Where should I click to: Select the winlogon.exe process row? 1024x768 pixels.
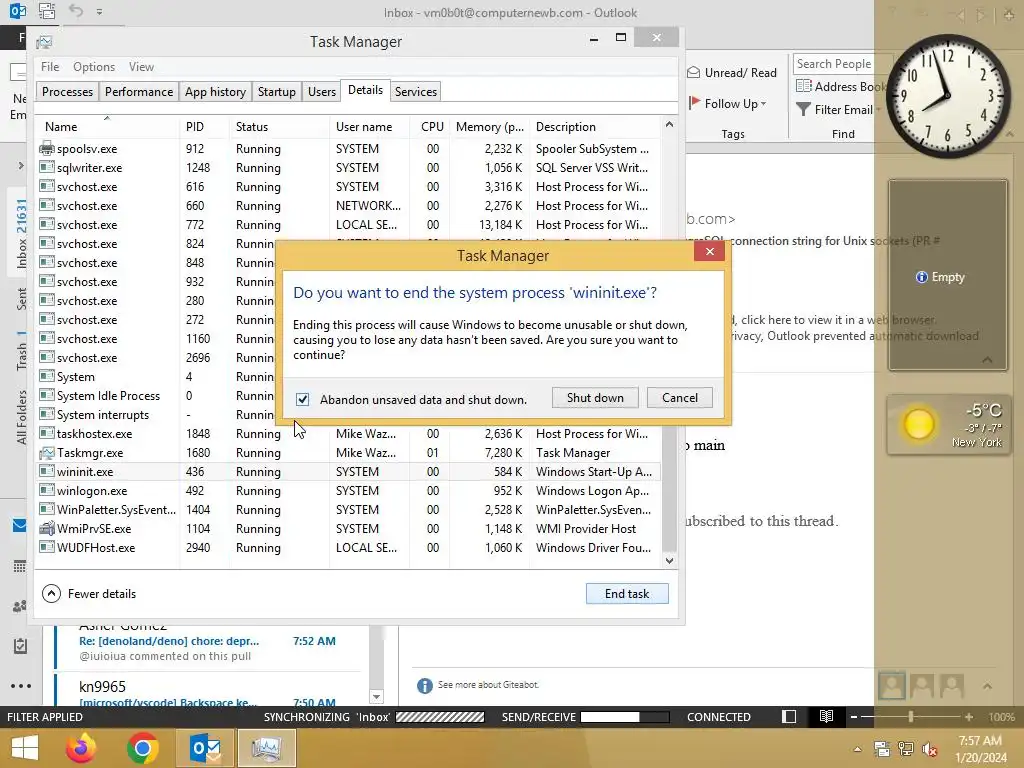[349, 490]
